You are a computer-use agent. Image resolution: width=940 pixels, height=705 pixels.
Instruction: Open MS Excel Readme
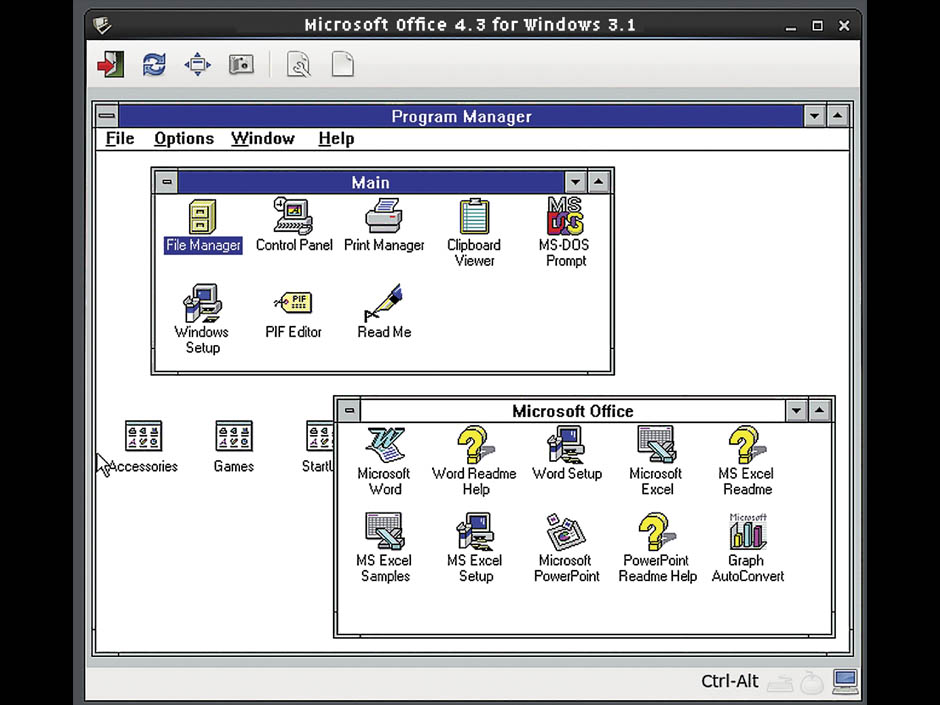click(x=746, y=462)
